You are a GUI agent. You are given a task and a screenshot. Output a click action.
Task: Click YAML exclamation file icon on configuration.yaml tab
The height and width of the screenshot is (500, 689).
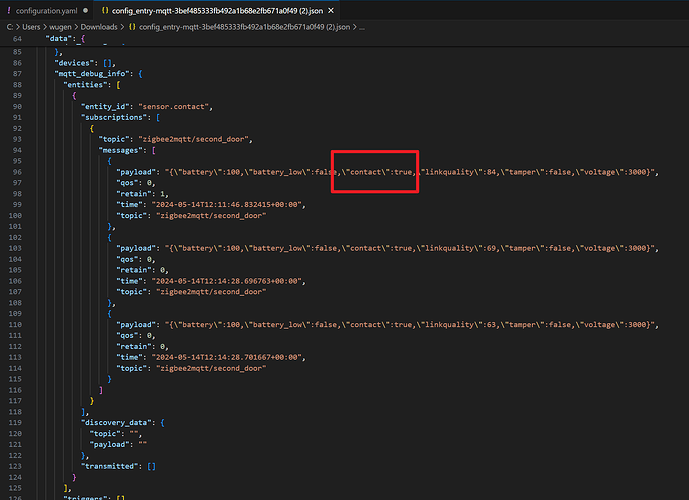(x=9, y=11)
